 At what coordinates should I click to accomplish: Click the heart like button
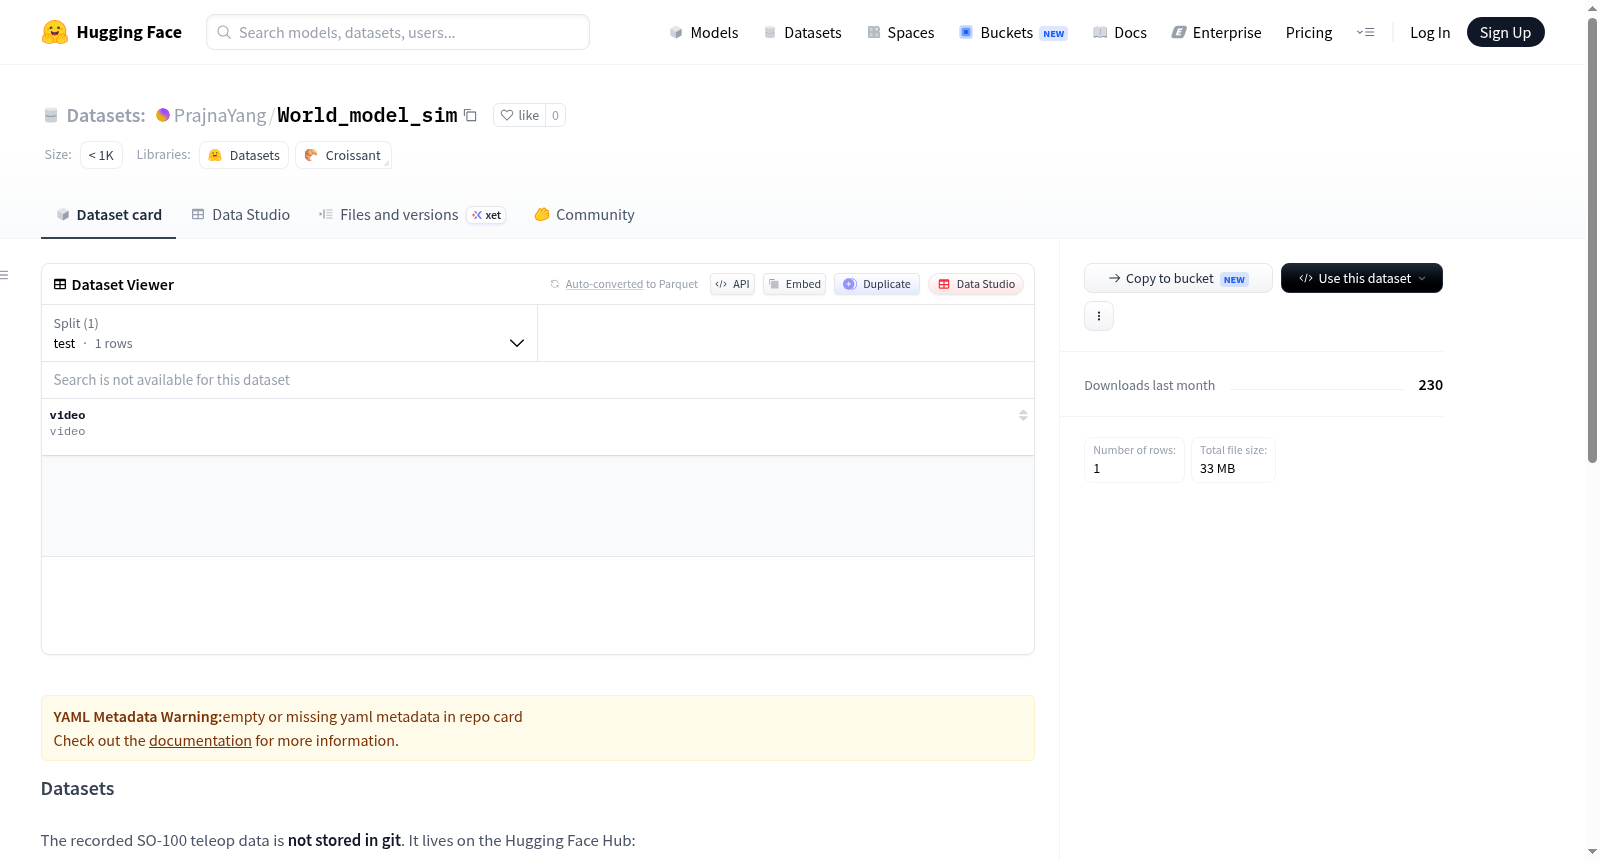(x=519, y=115)
